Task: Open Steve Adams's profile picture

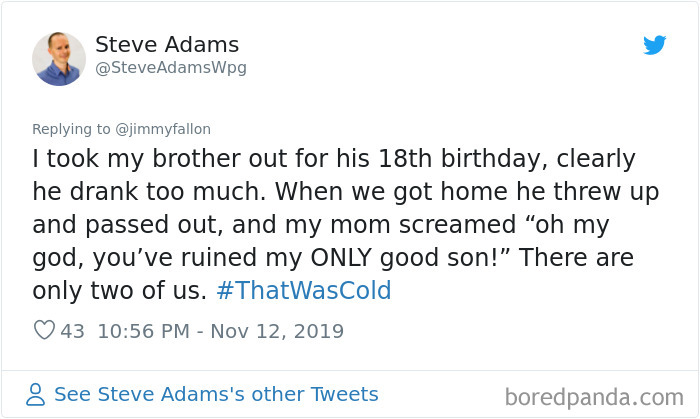Action: (59, 58)
